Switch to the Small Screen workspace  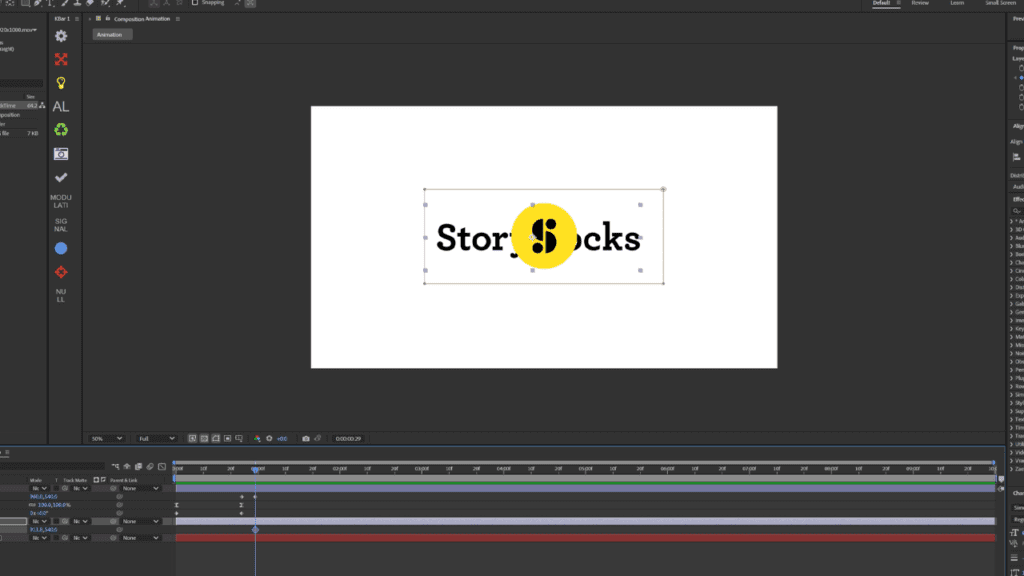(1000, 3)
